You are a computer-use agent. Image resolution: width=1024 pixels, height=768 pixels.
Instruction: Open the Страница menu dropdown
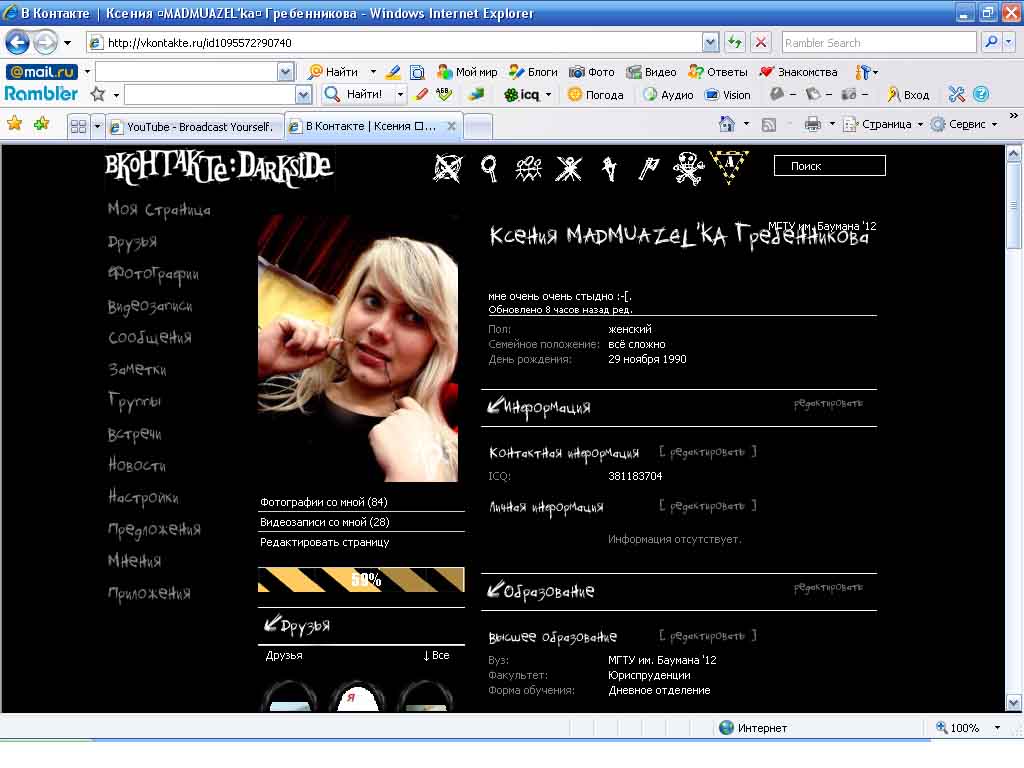click(x=920, y=124)
